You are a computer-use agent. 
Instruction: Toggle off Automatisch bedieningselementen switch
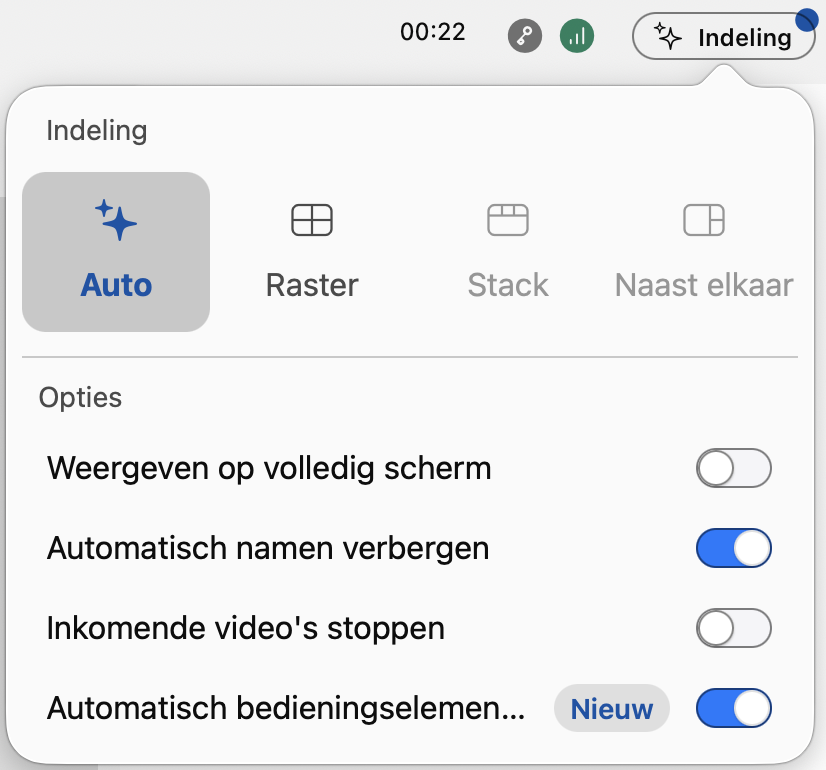tap(734, 708)
